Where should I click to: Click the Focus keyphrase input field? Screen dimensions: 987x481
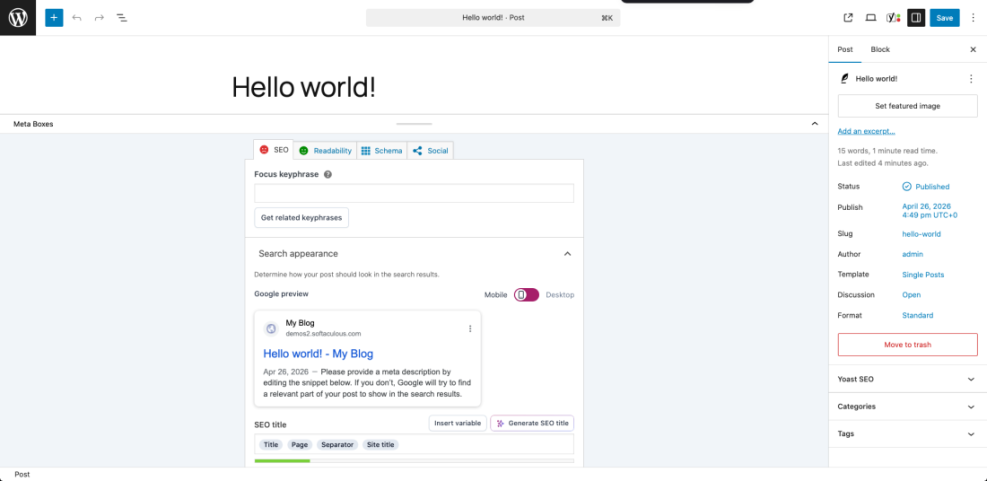[414, 194]
